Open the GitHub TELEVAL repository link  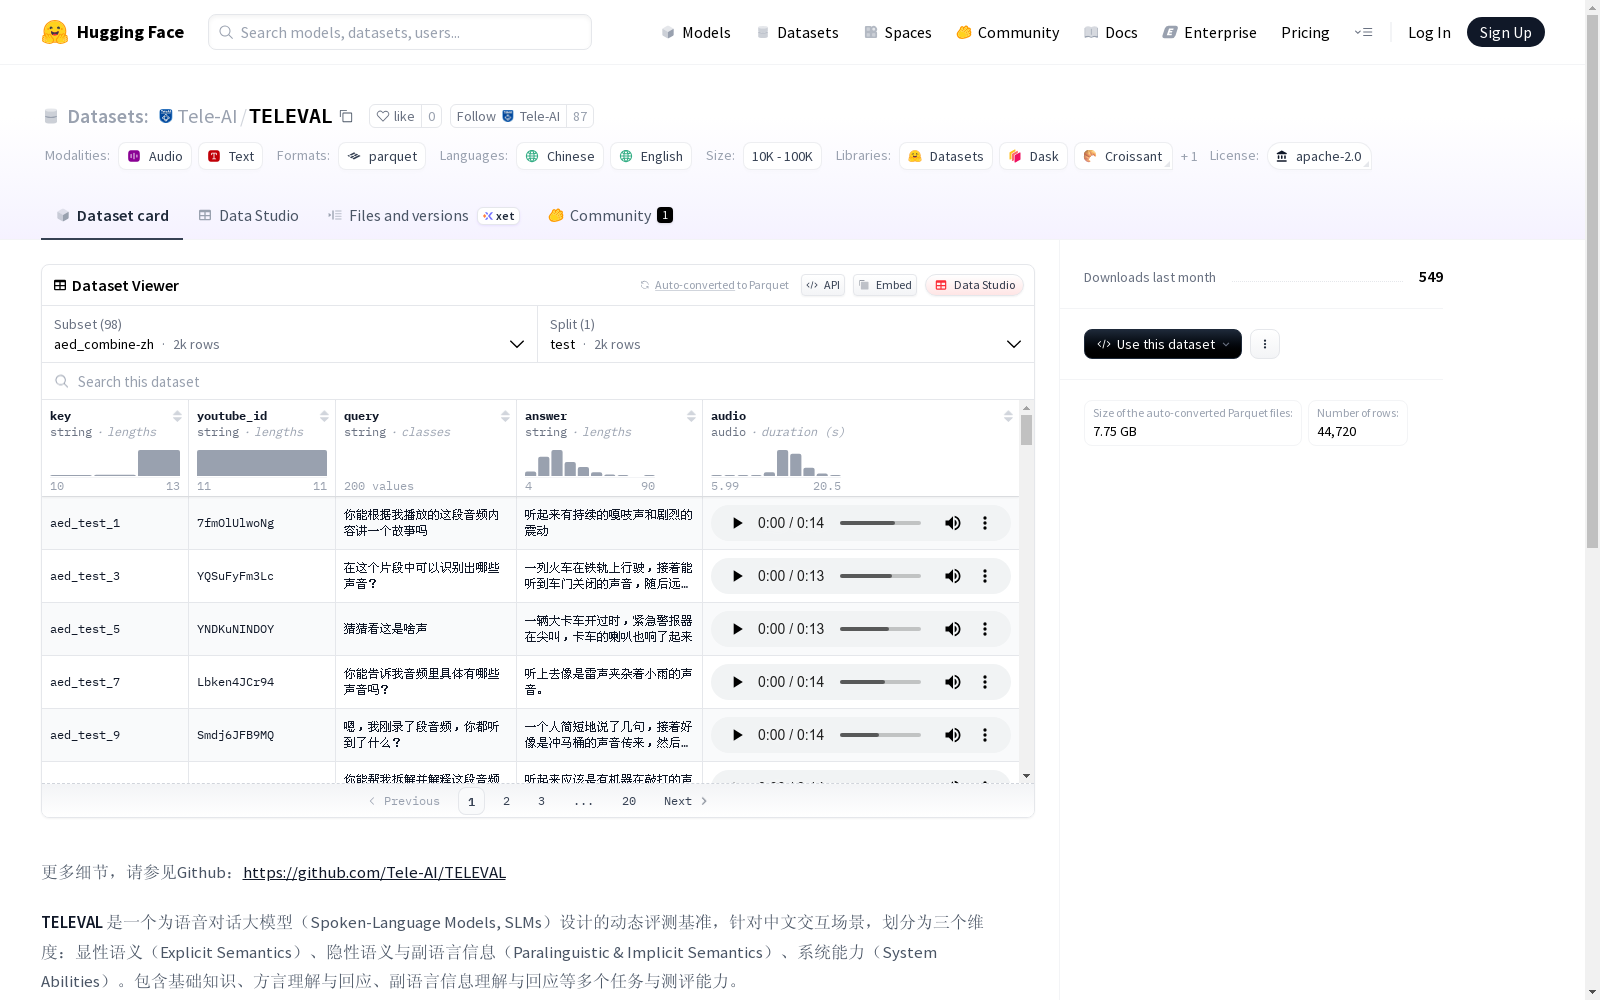point(374,872)
